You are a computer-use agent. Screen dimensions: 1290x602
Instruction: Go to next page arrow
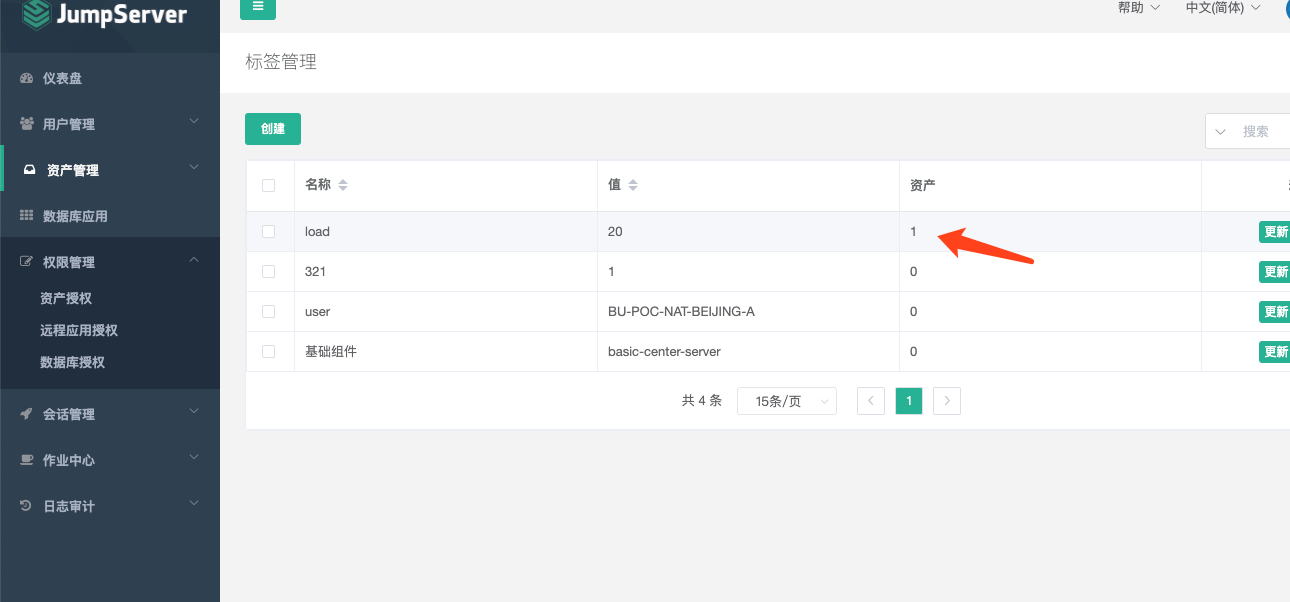click(x=947, y=401)
